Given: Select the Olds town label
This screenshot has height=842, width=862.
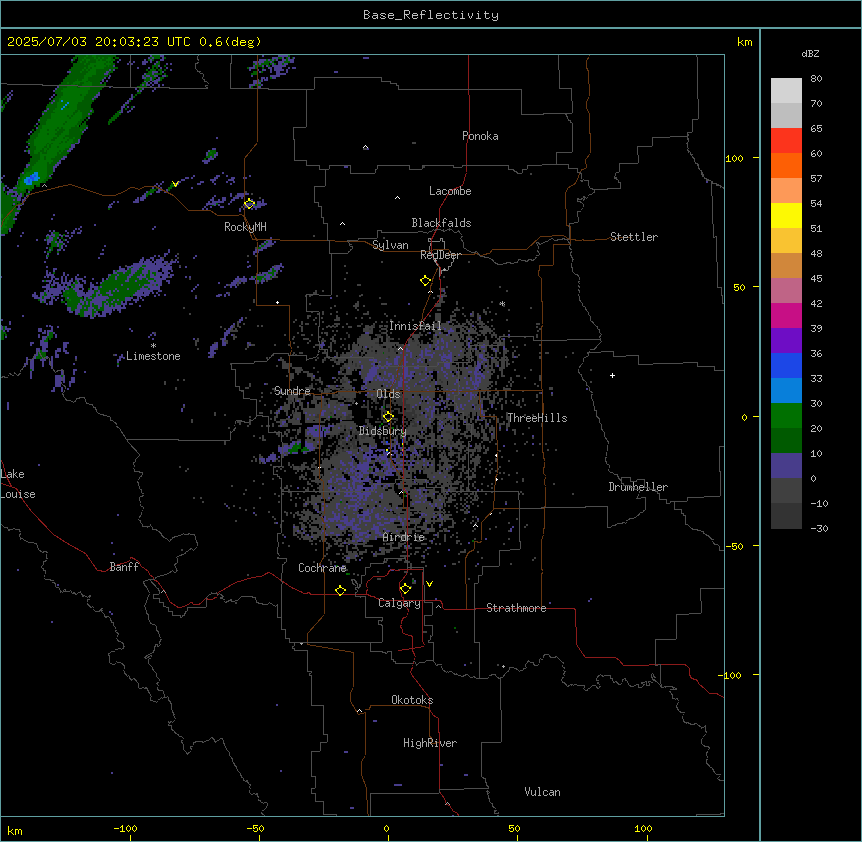Looking at the screenshot, I should coord(388,394).
